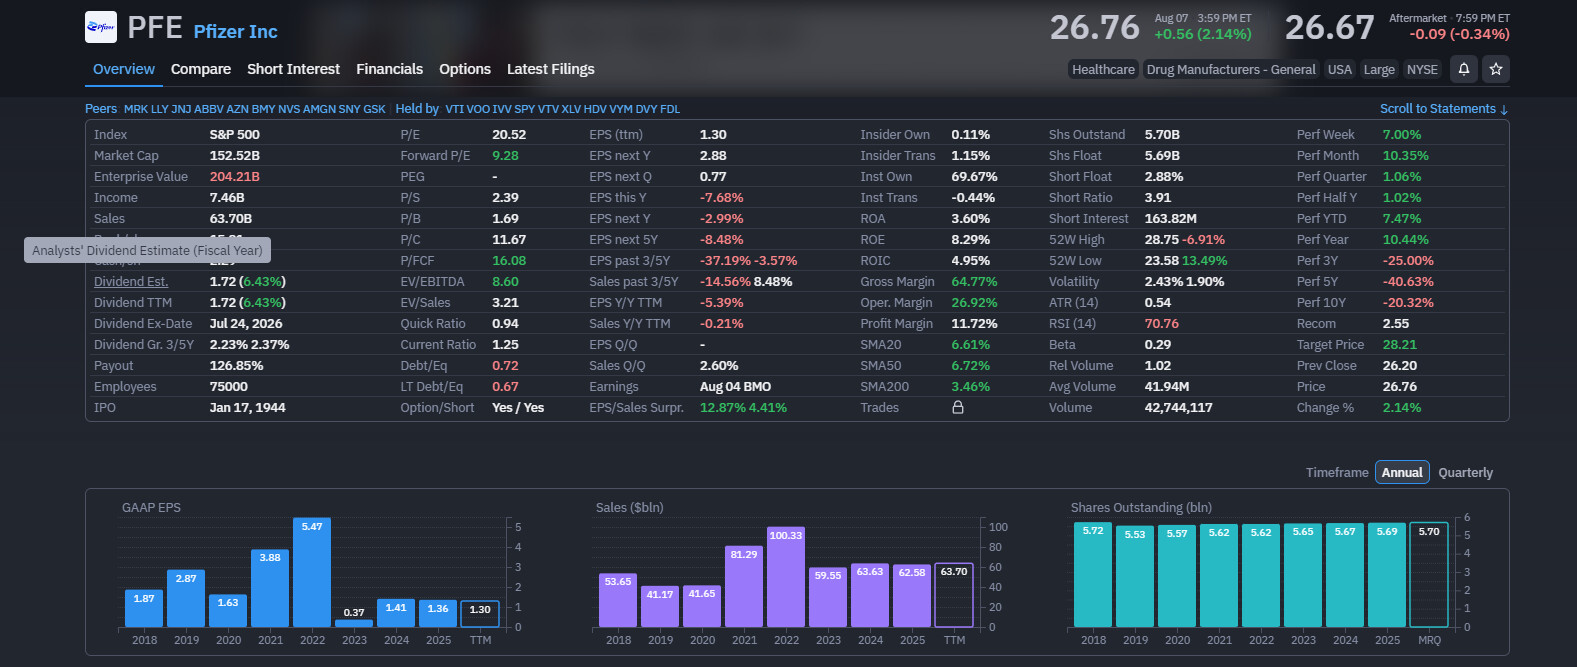Open the Options tab
The height and width of the screenshot is (667, 1577).
[x=465, y=69]
